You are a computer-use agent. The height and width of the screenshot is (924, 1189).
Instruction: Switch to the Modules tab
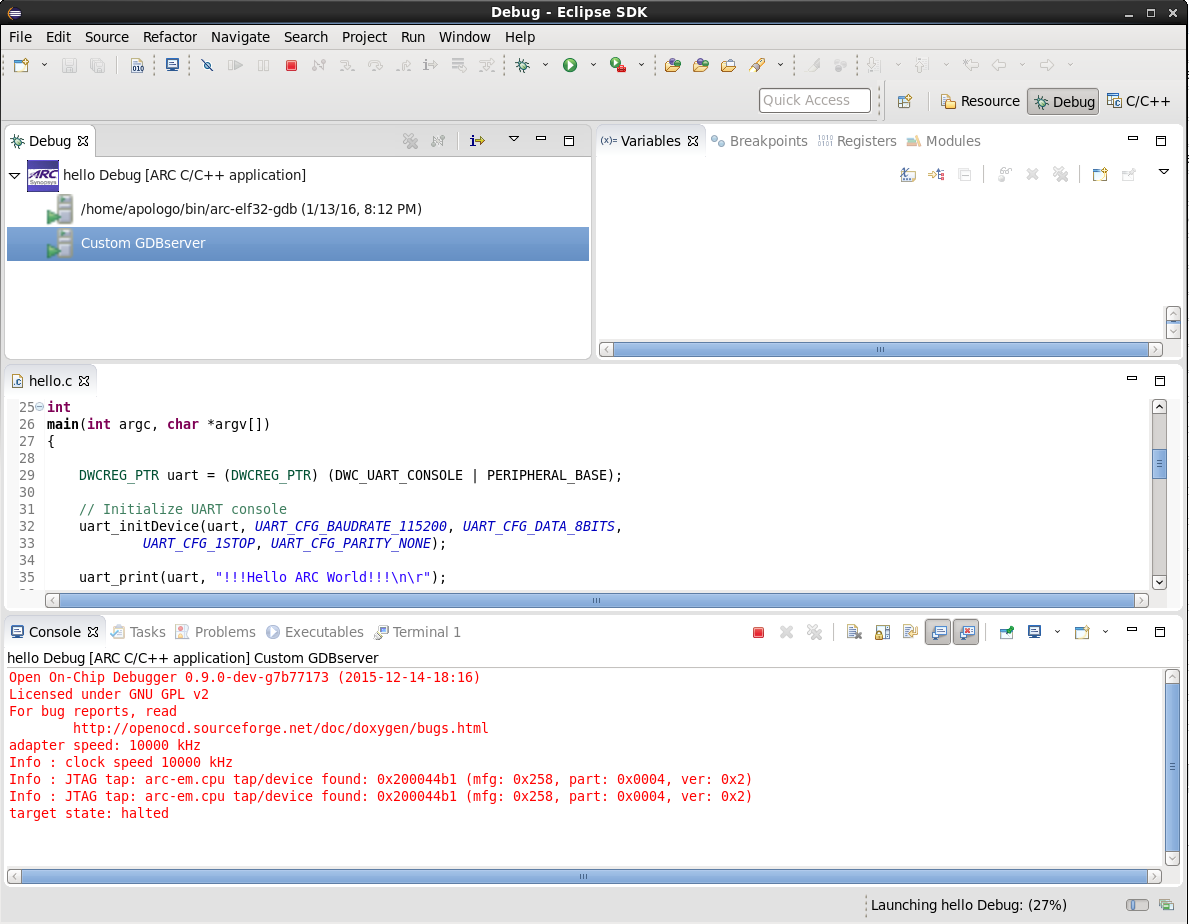tap(943, 141)
